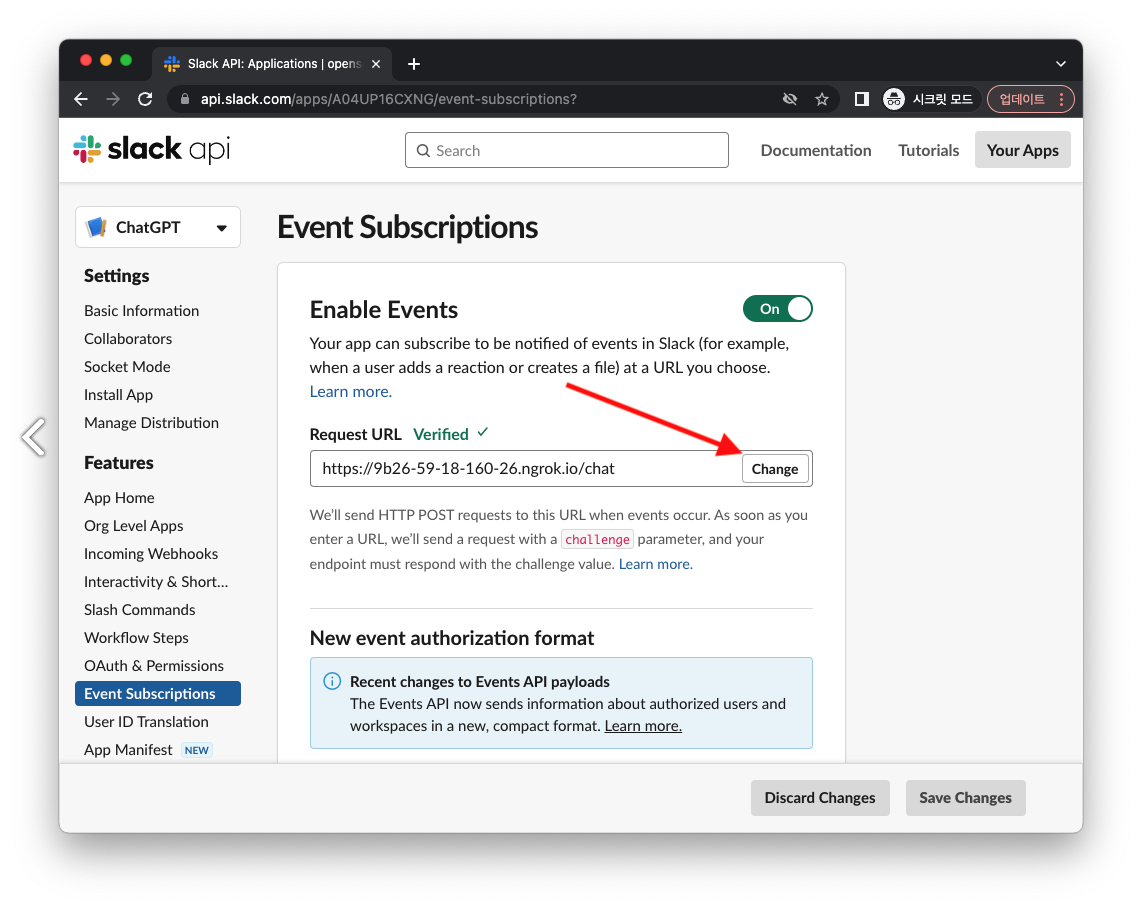The height and width of the screenshot is (901, 1136).
Task: Click the incognito profile icon
Action: 894,99
